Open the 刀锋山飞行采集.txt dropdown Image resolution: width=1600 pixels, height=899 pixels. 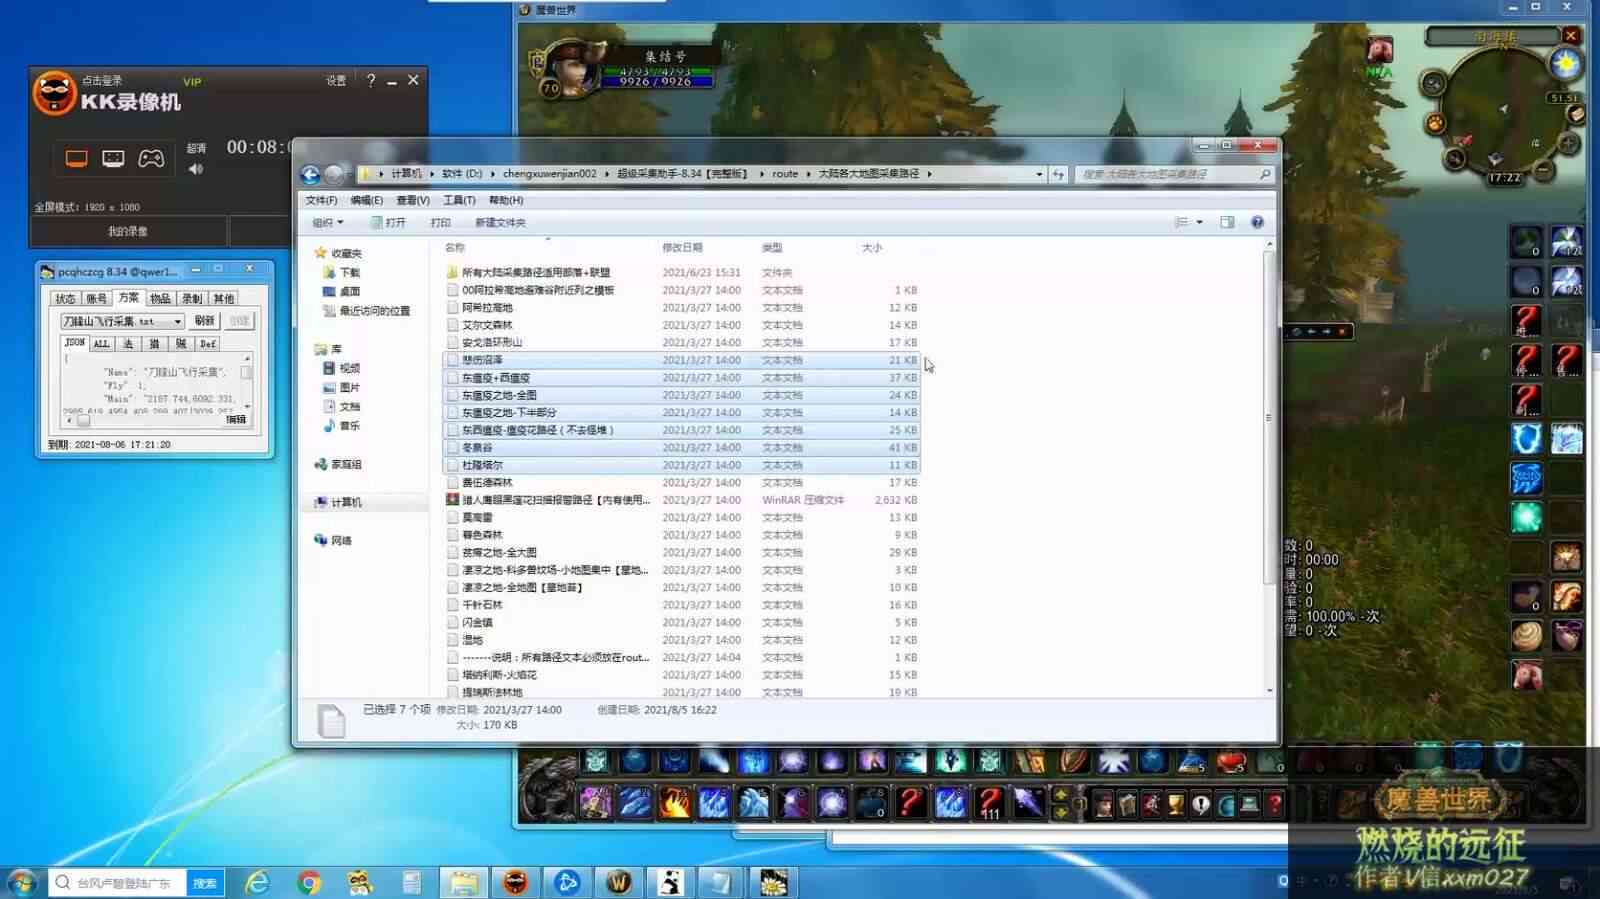[177, 321]
